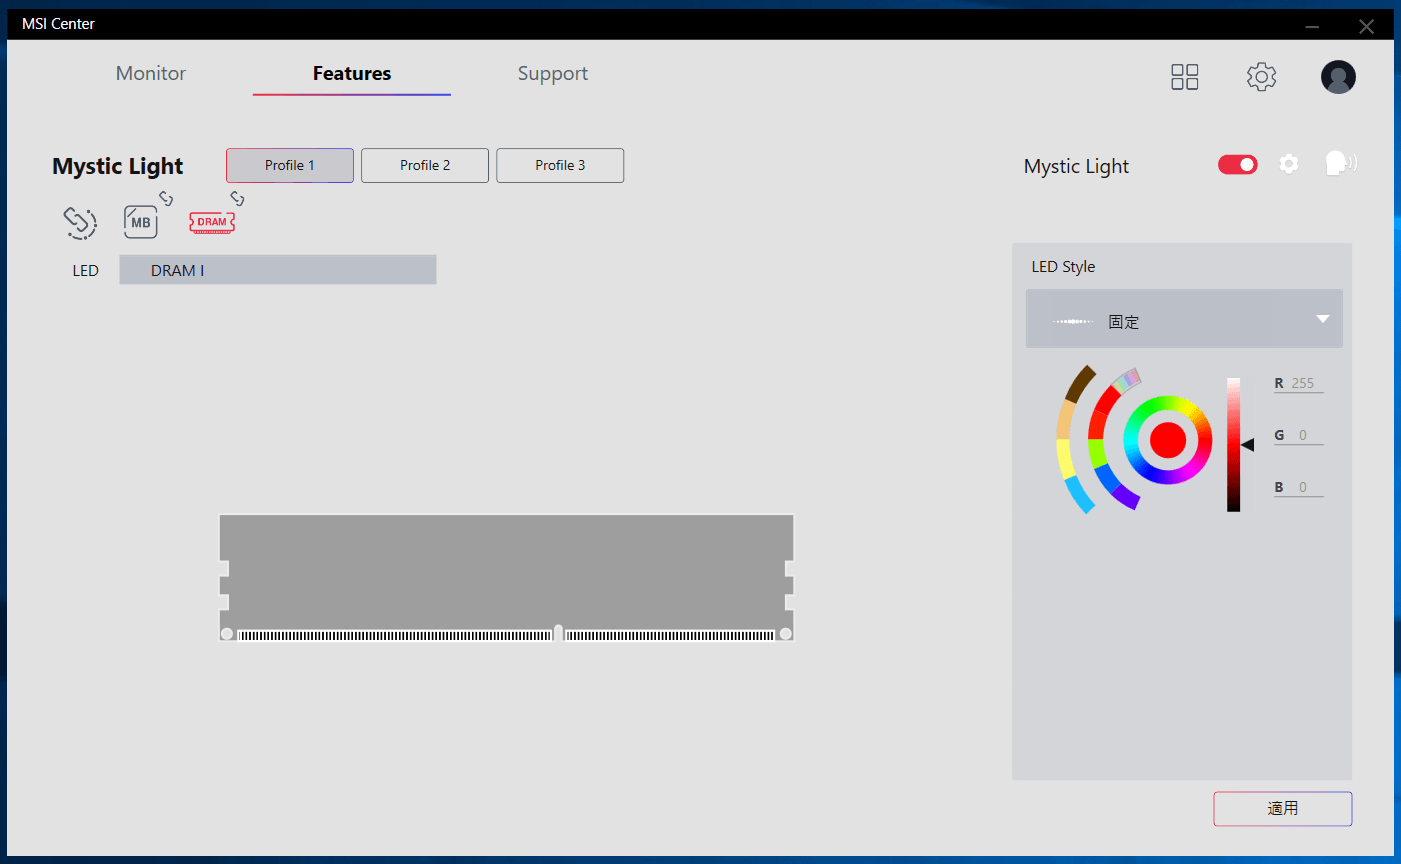Select the red DRAM device icon
Screen dimensions: 1401x864
point(212,222)
